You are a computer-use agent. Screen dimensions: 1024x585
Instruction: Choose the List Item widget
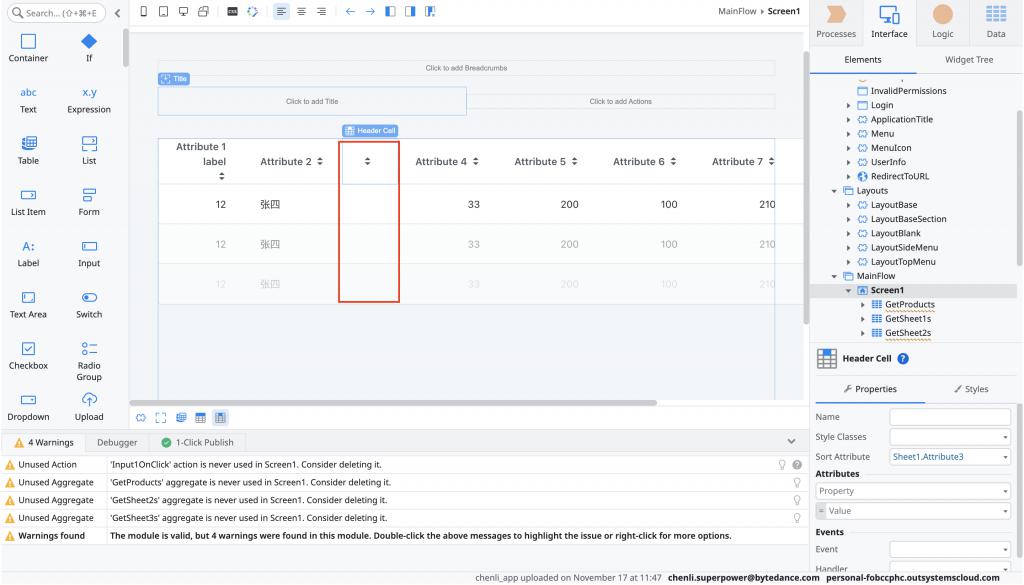28,202
